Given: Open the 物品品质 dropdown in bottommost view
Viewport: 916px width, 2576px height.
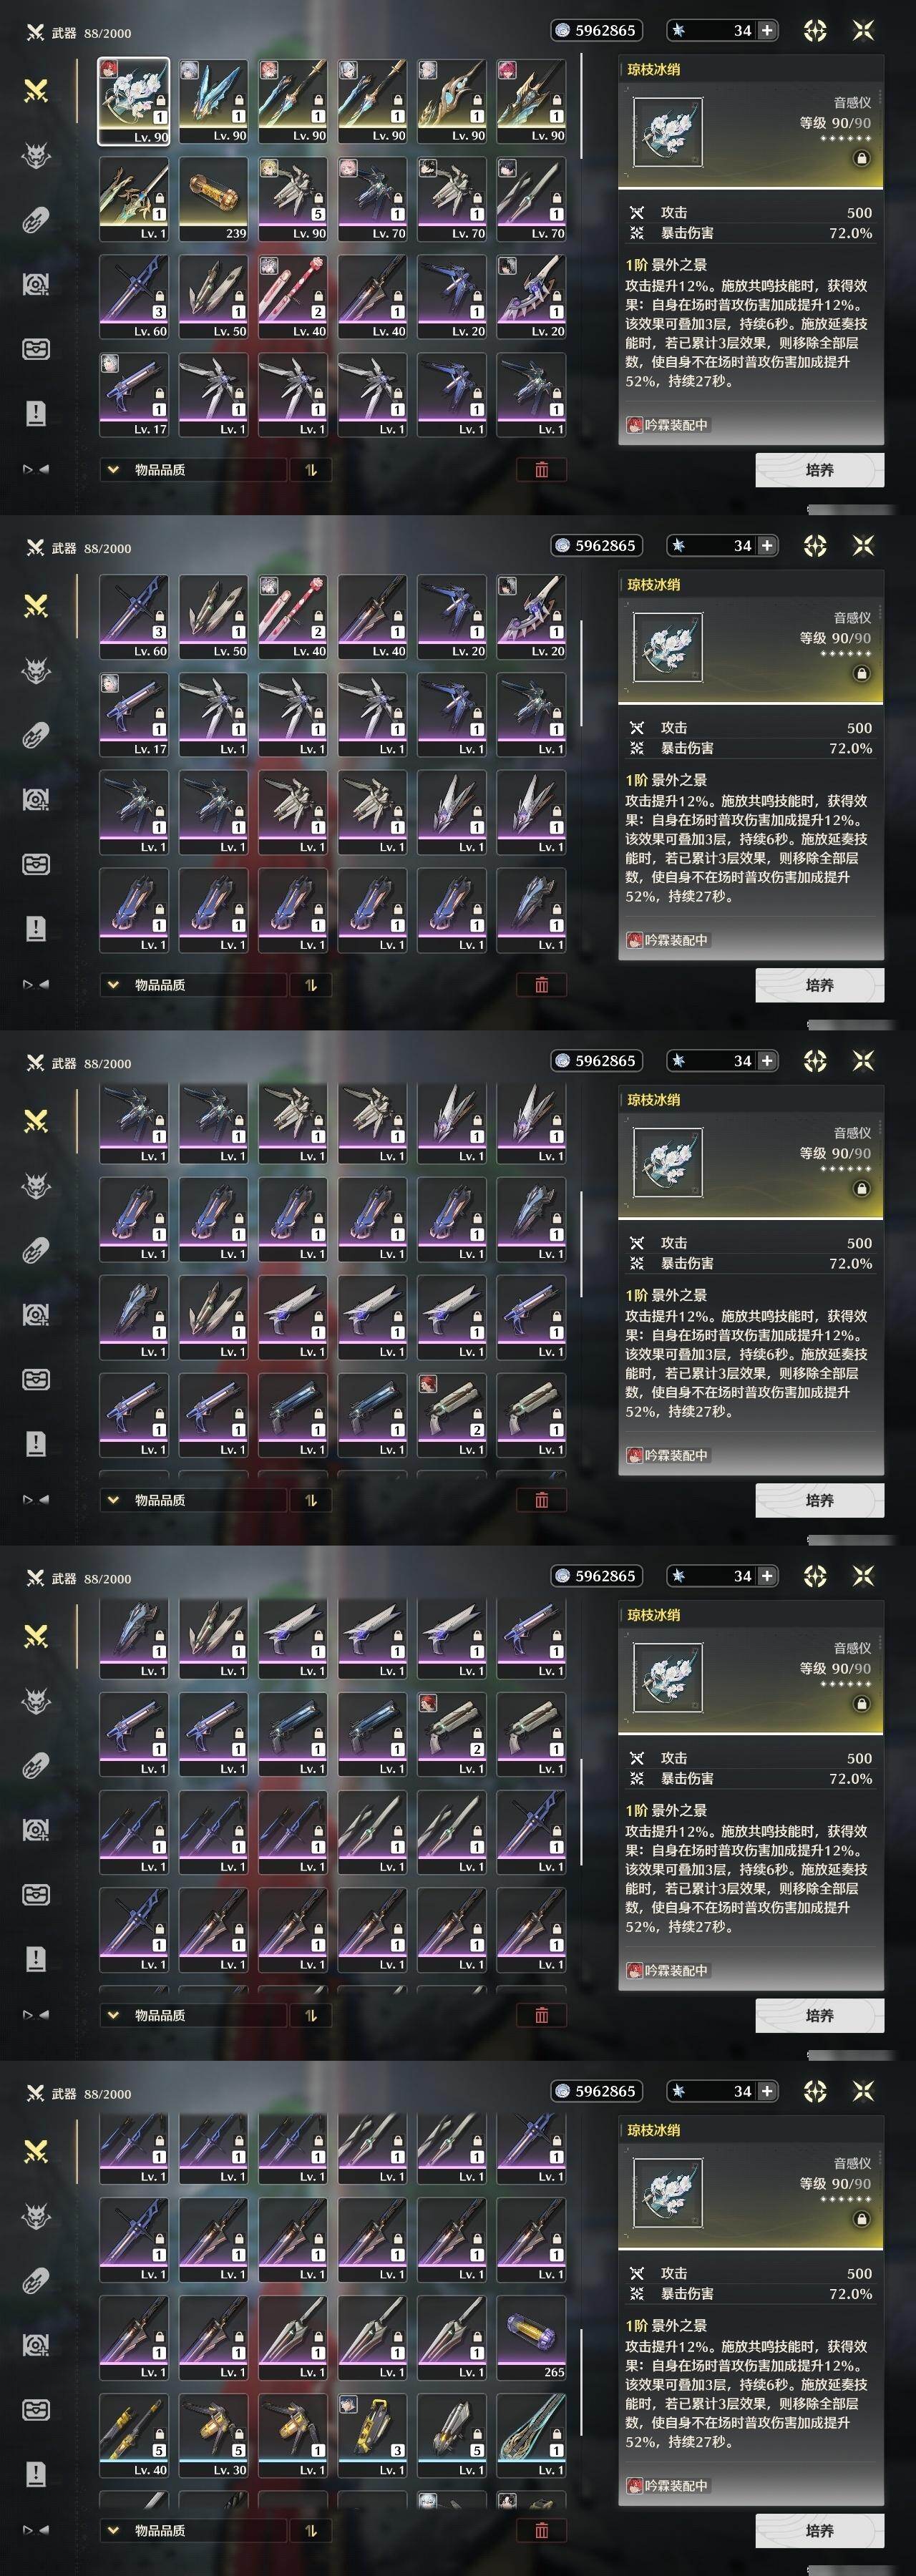Looking at the screenshot, I should (193, 2530).
